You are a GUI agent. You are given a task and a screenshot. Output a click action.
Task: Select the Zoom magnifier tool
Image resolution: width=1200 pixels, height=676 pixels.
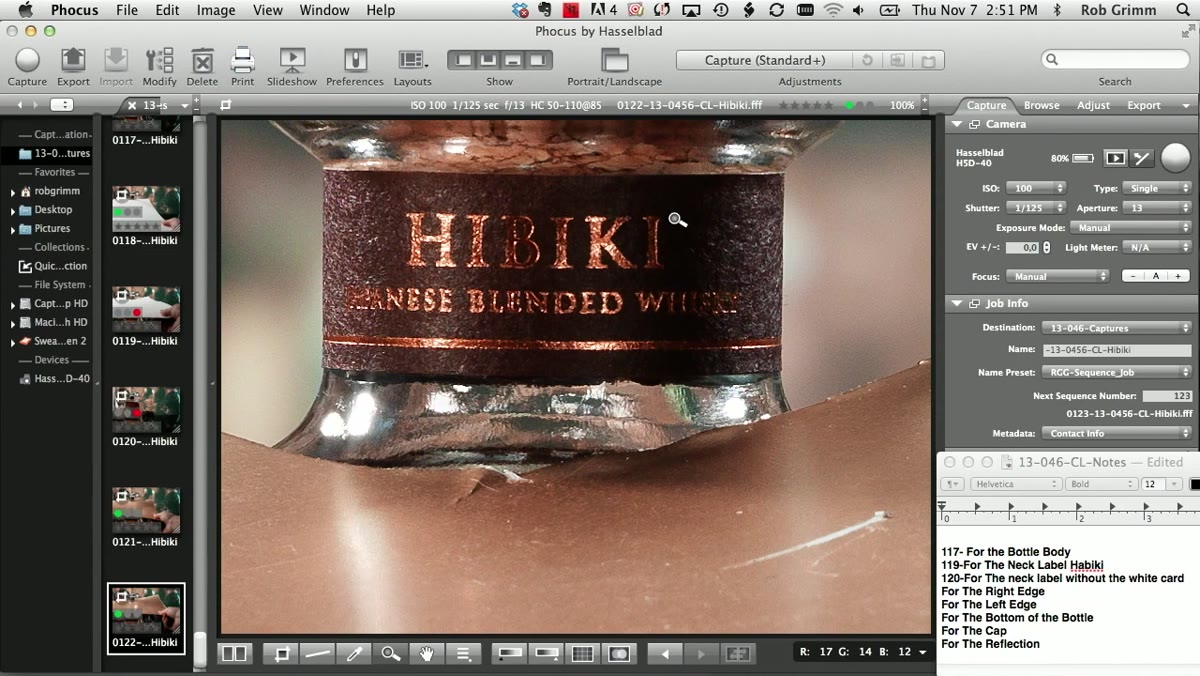coord(390,653)
